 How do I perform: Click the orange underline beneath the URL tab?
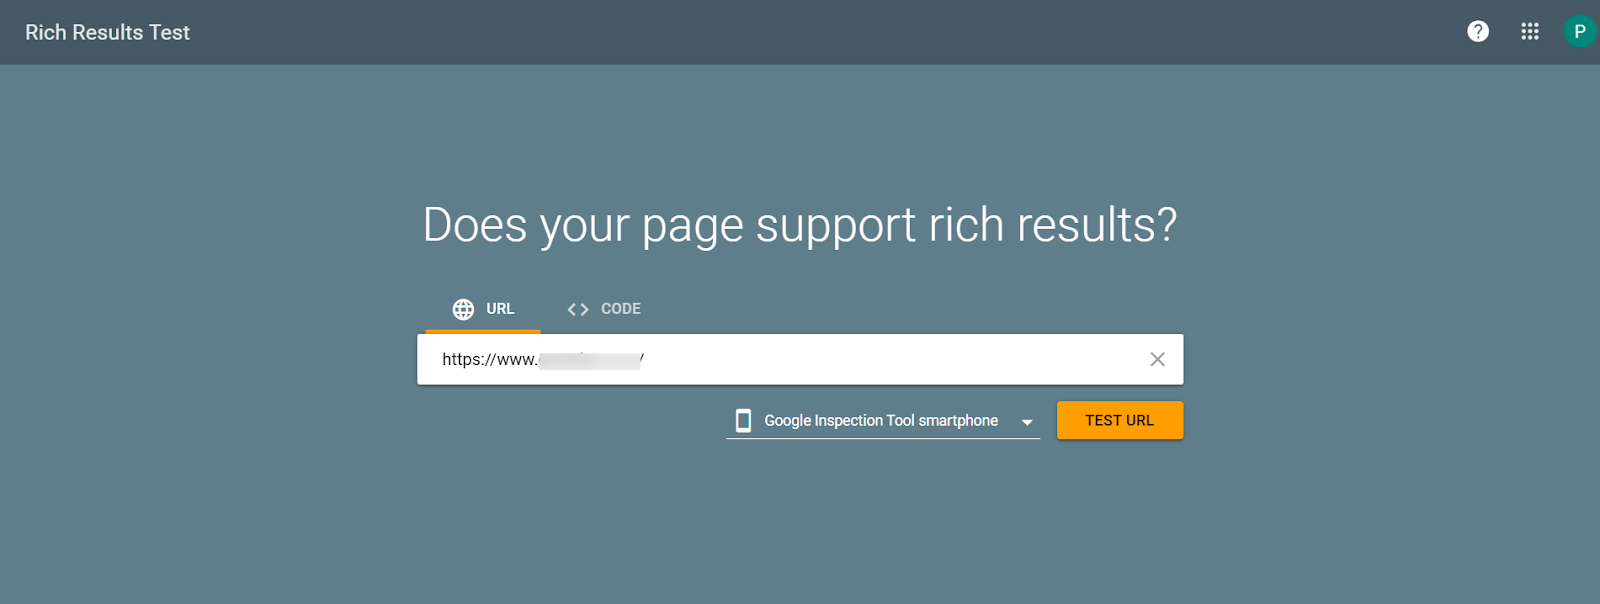(483, 331)
